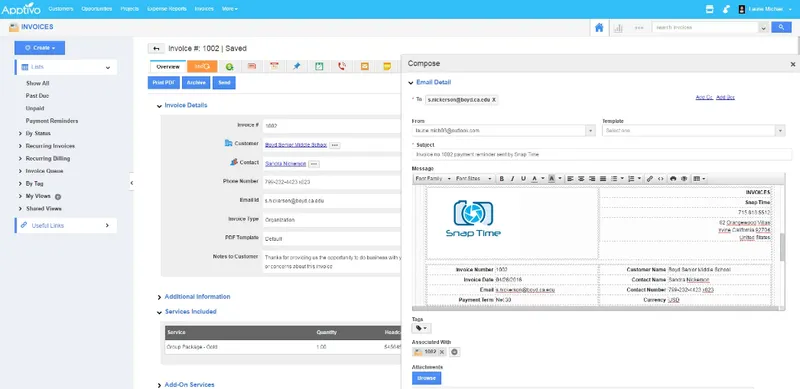The width and height of the screenshot is (800, 389).
Task: Click Browse to attach a file
Action: pos(427,378)
